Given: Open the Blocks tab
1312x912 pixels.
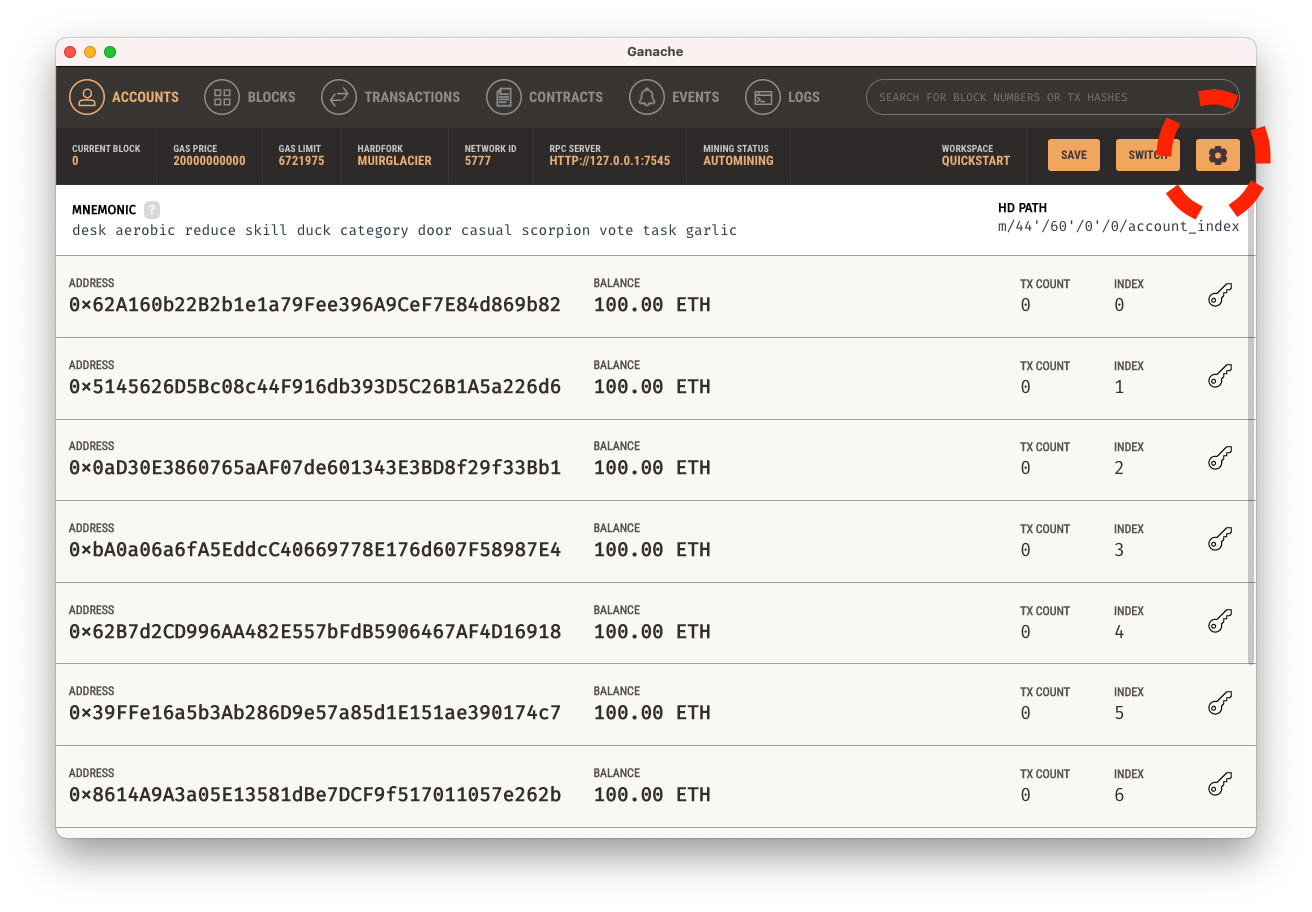Looking at the screenshot, I should 250,97.
